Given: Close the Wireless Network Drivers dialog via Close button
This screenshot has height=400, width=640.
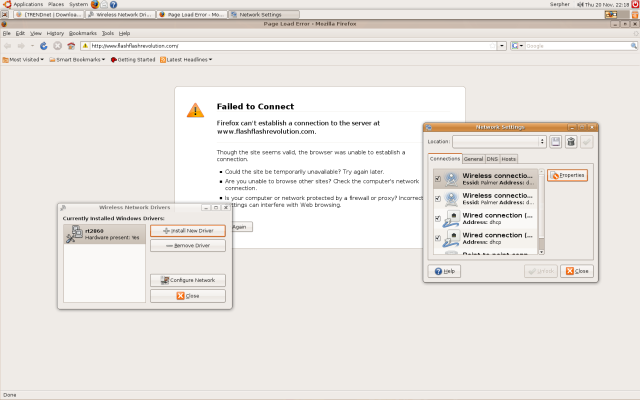Looking at the screenshot, I should (188, 296).
